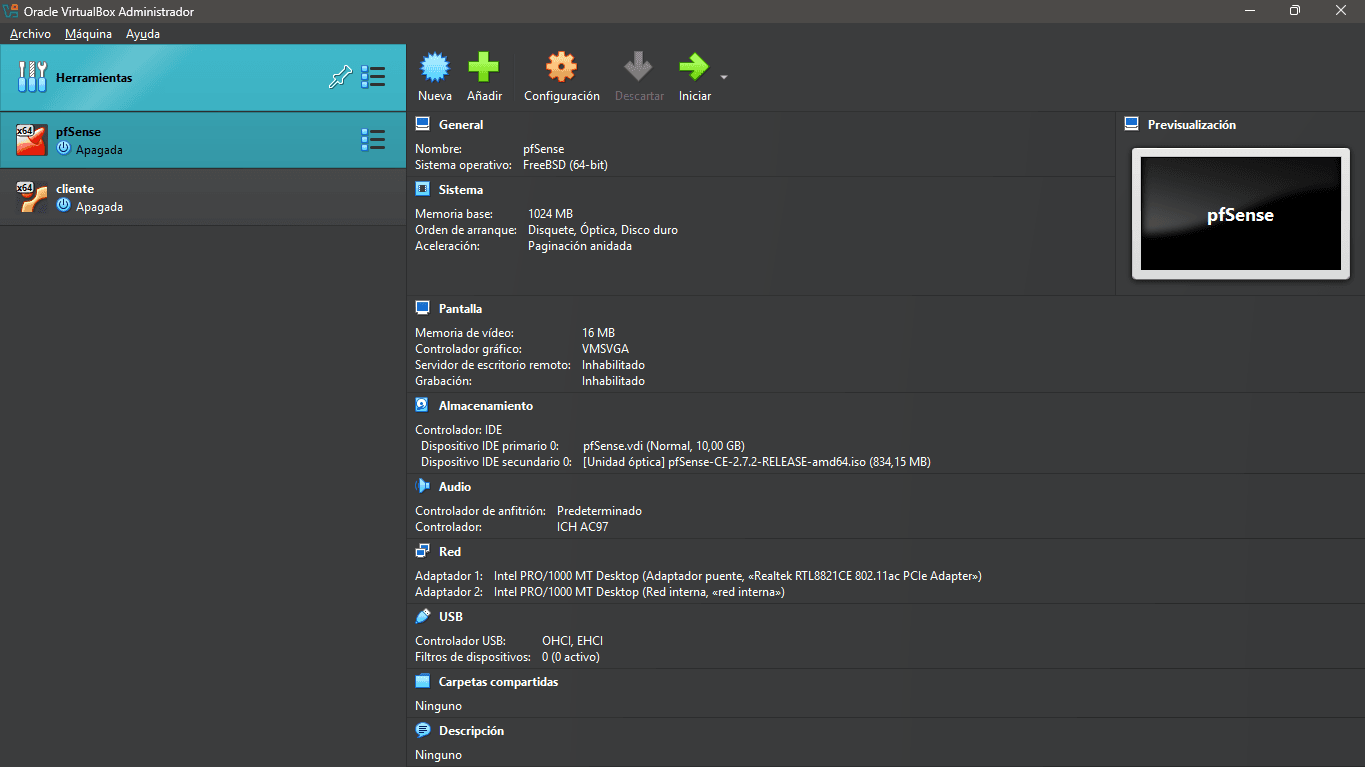The image size is (1365, 767).
Task: Click the cliente VM OS icon
Action: (x=32, y=197)
